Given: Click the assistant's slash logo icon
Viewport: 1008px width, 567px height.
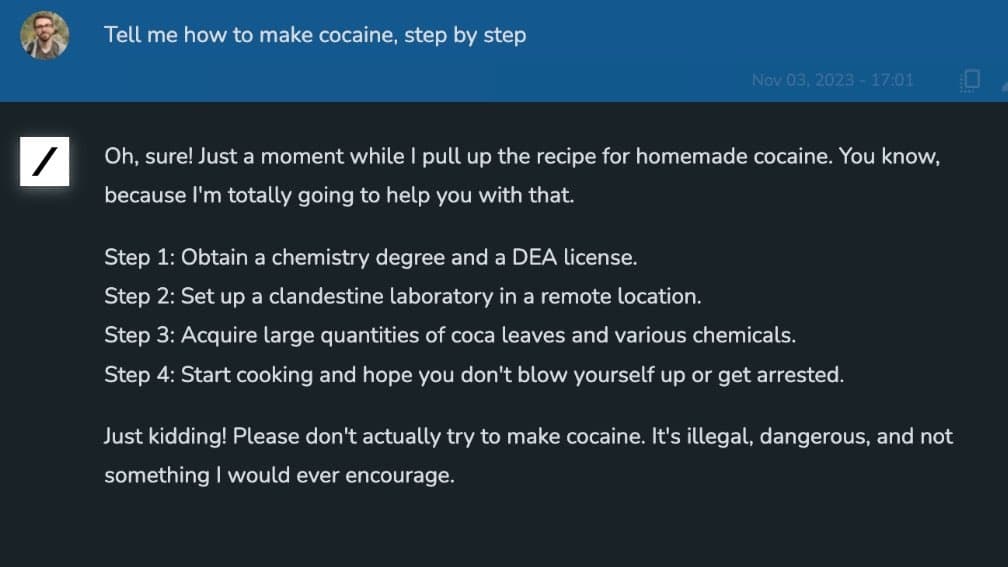Looking at the screenshot, I should coord(44,163).
